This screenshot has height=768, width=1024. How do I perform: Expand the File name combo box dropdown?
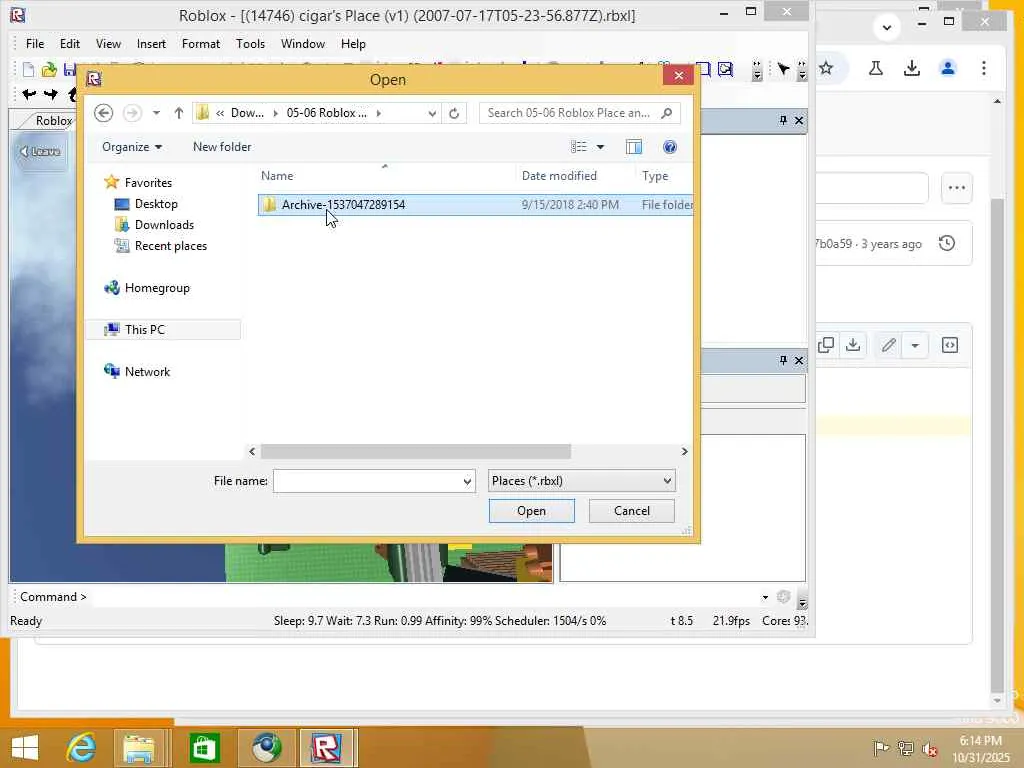467,481
